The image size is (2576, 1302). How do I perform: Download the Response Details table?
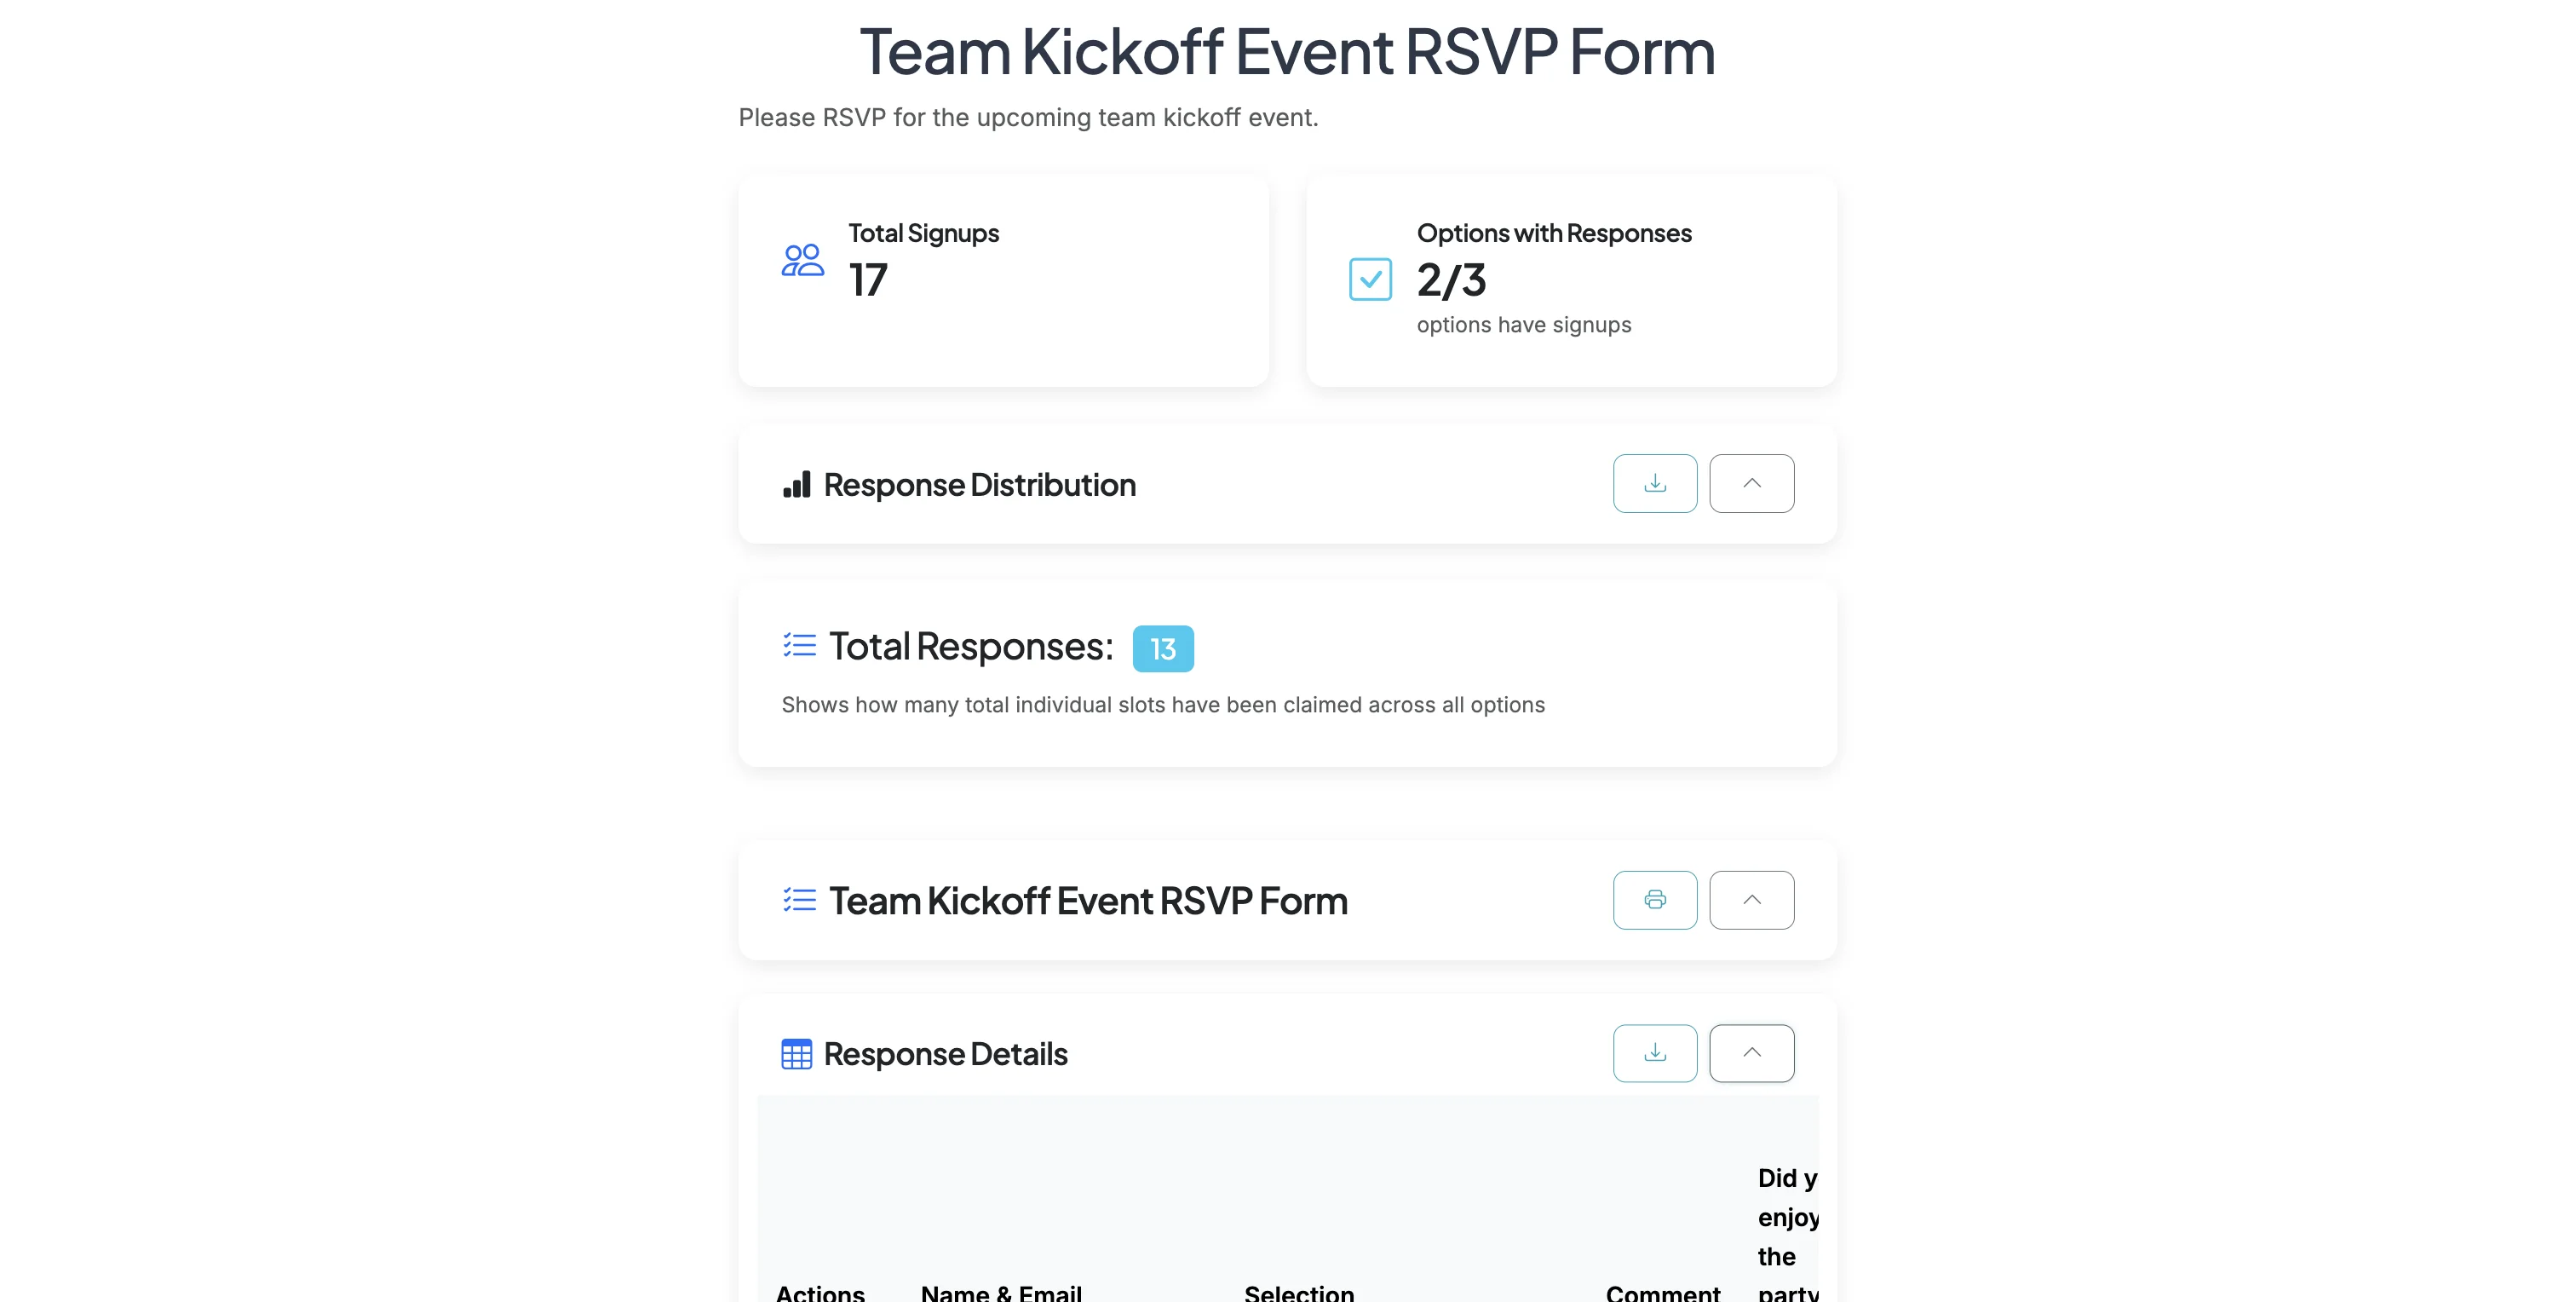1654,1053
